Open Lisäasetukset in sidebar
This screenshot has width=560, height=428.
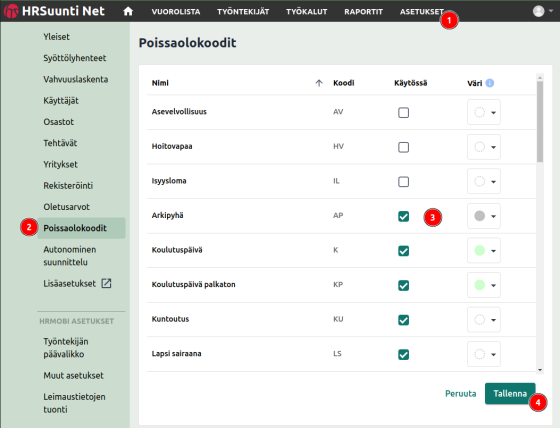70,283
